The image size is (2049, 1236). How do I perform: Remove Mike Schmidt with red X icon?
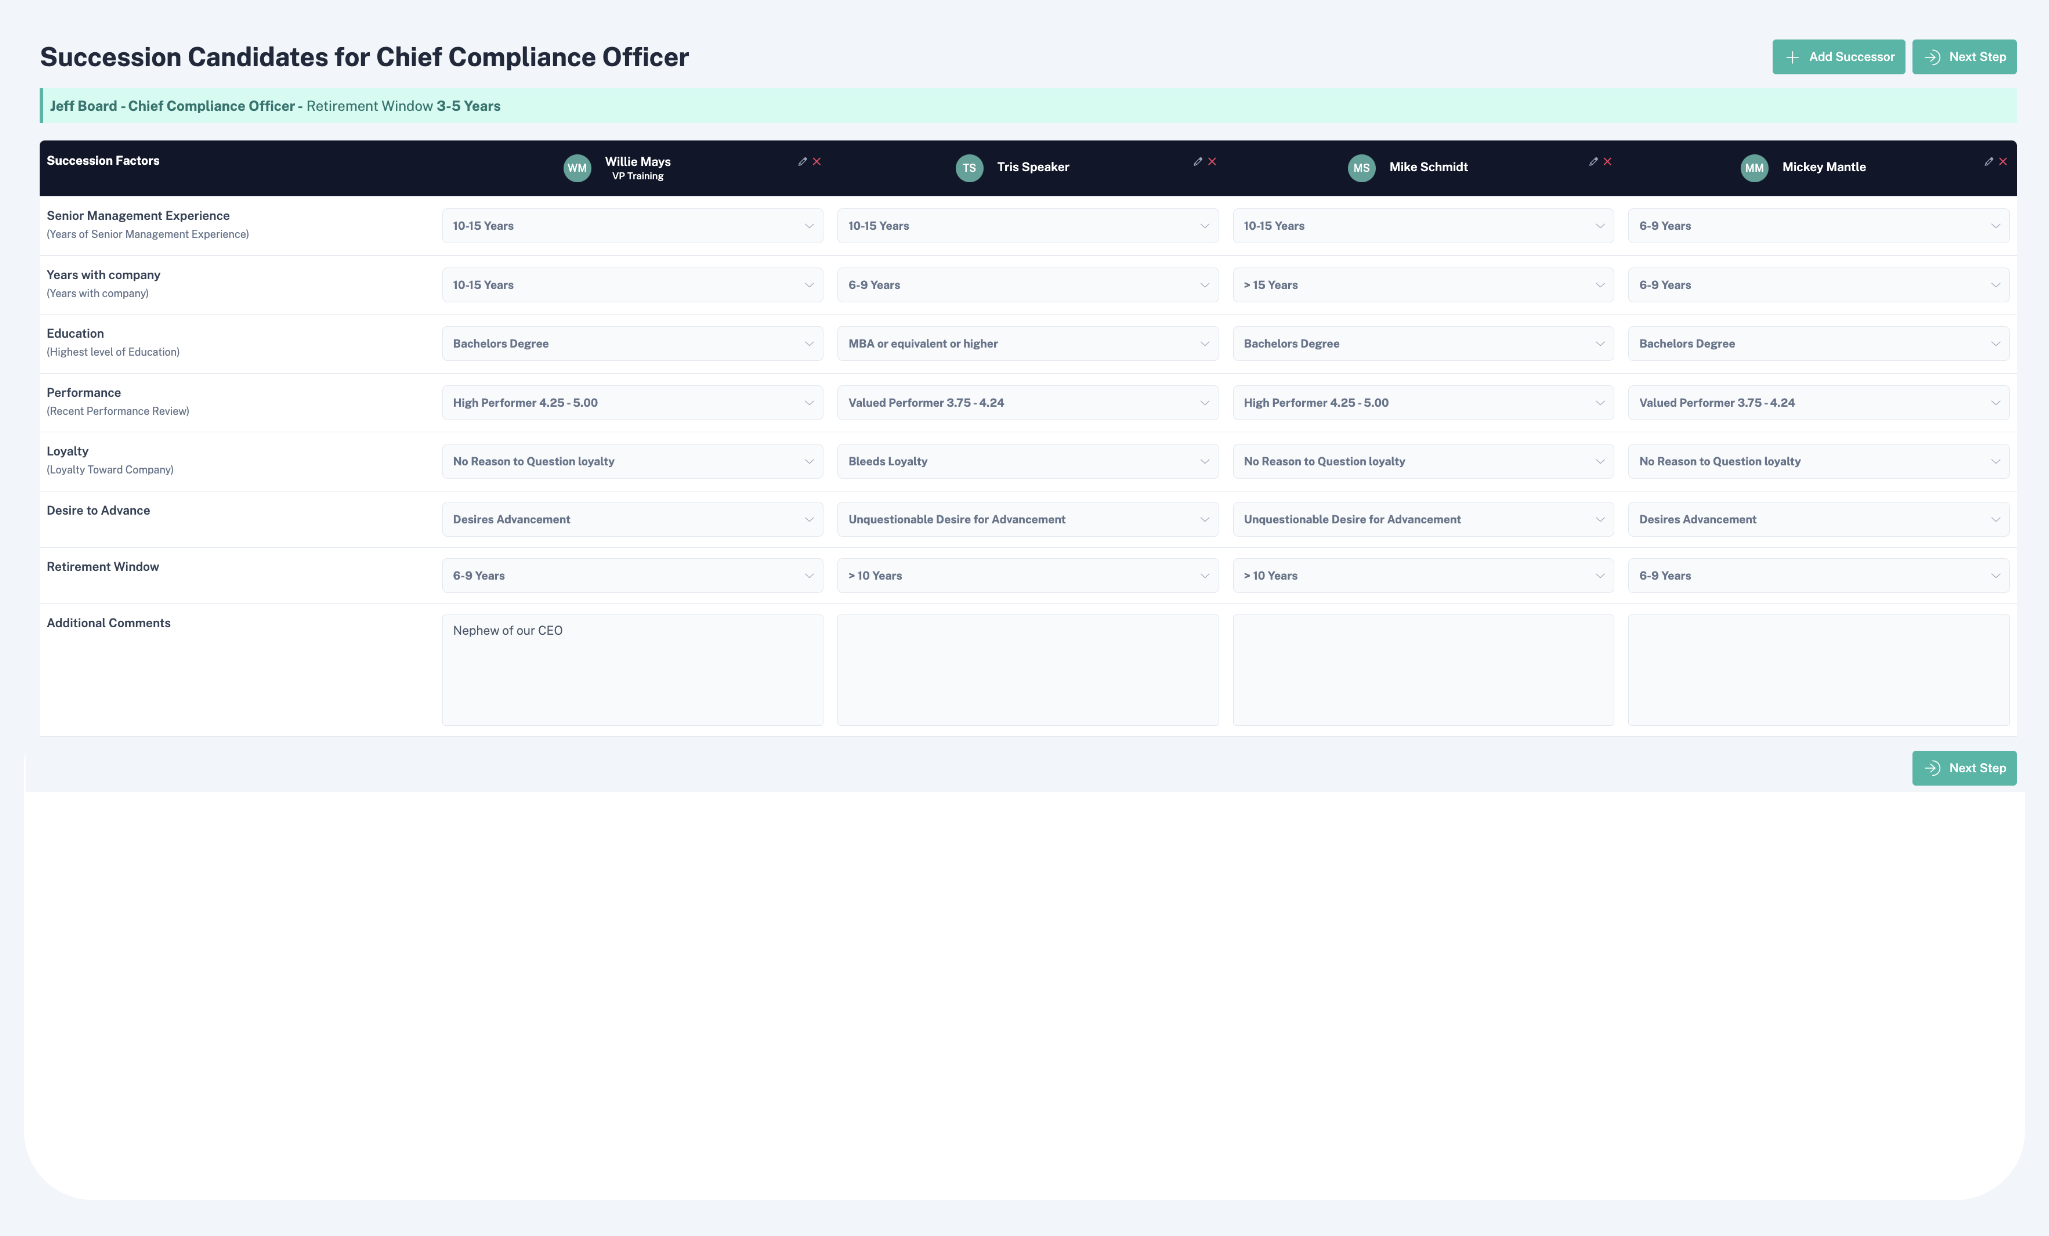[1608, 162]
